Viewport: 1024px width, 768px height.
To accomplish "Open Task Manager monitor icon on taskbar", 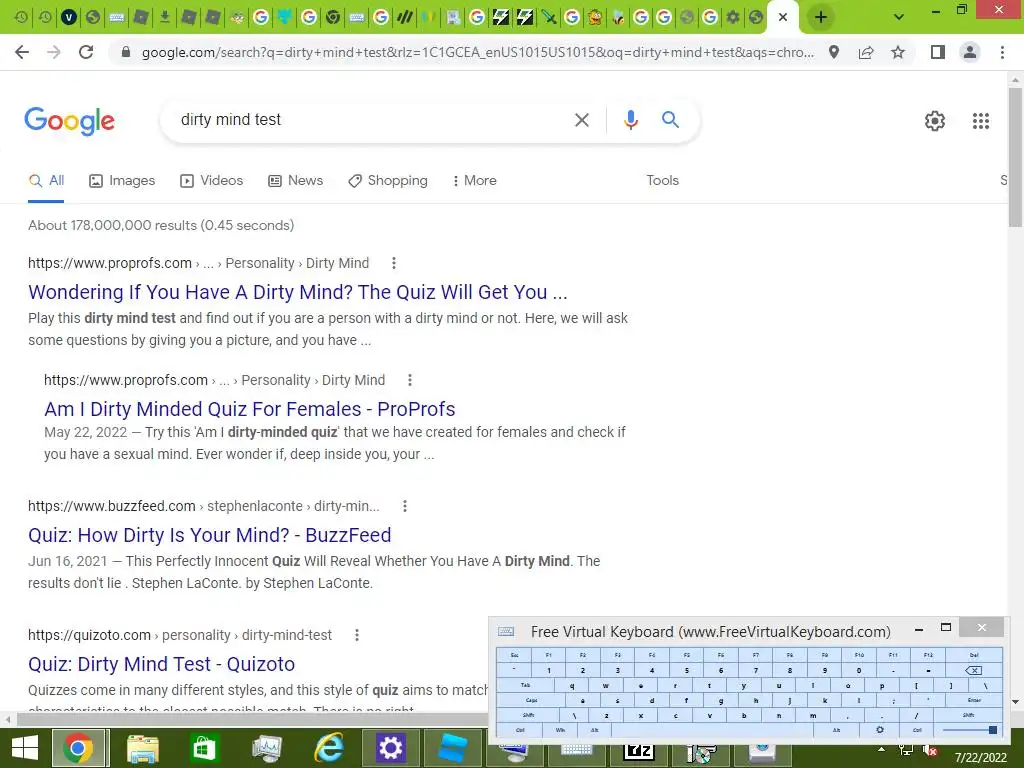I will 266,748.
